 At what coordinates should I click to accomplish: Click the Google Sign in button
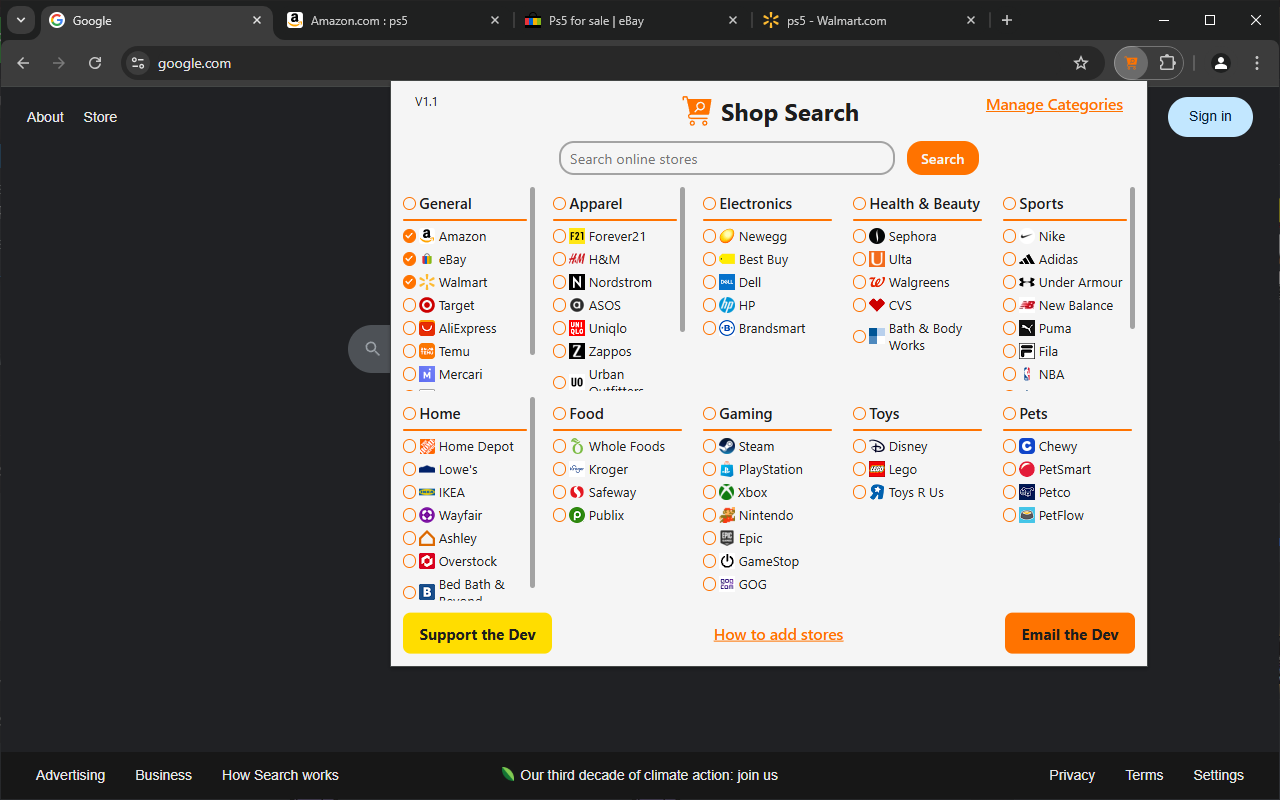click(1210, 117)
